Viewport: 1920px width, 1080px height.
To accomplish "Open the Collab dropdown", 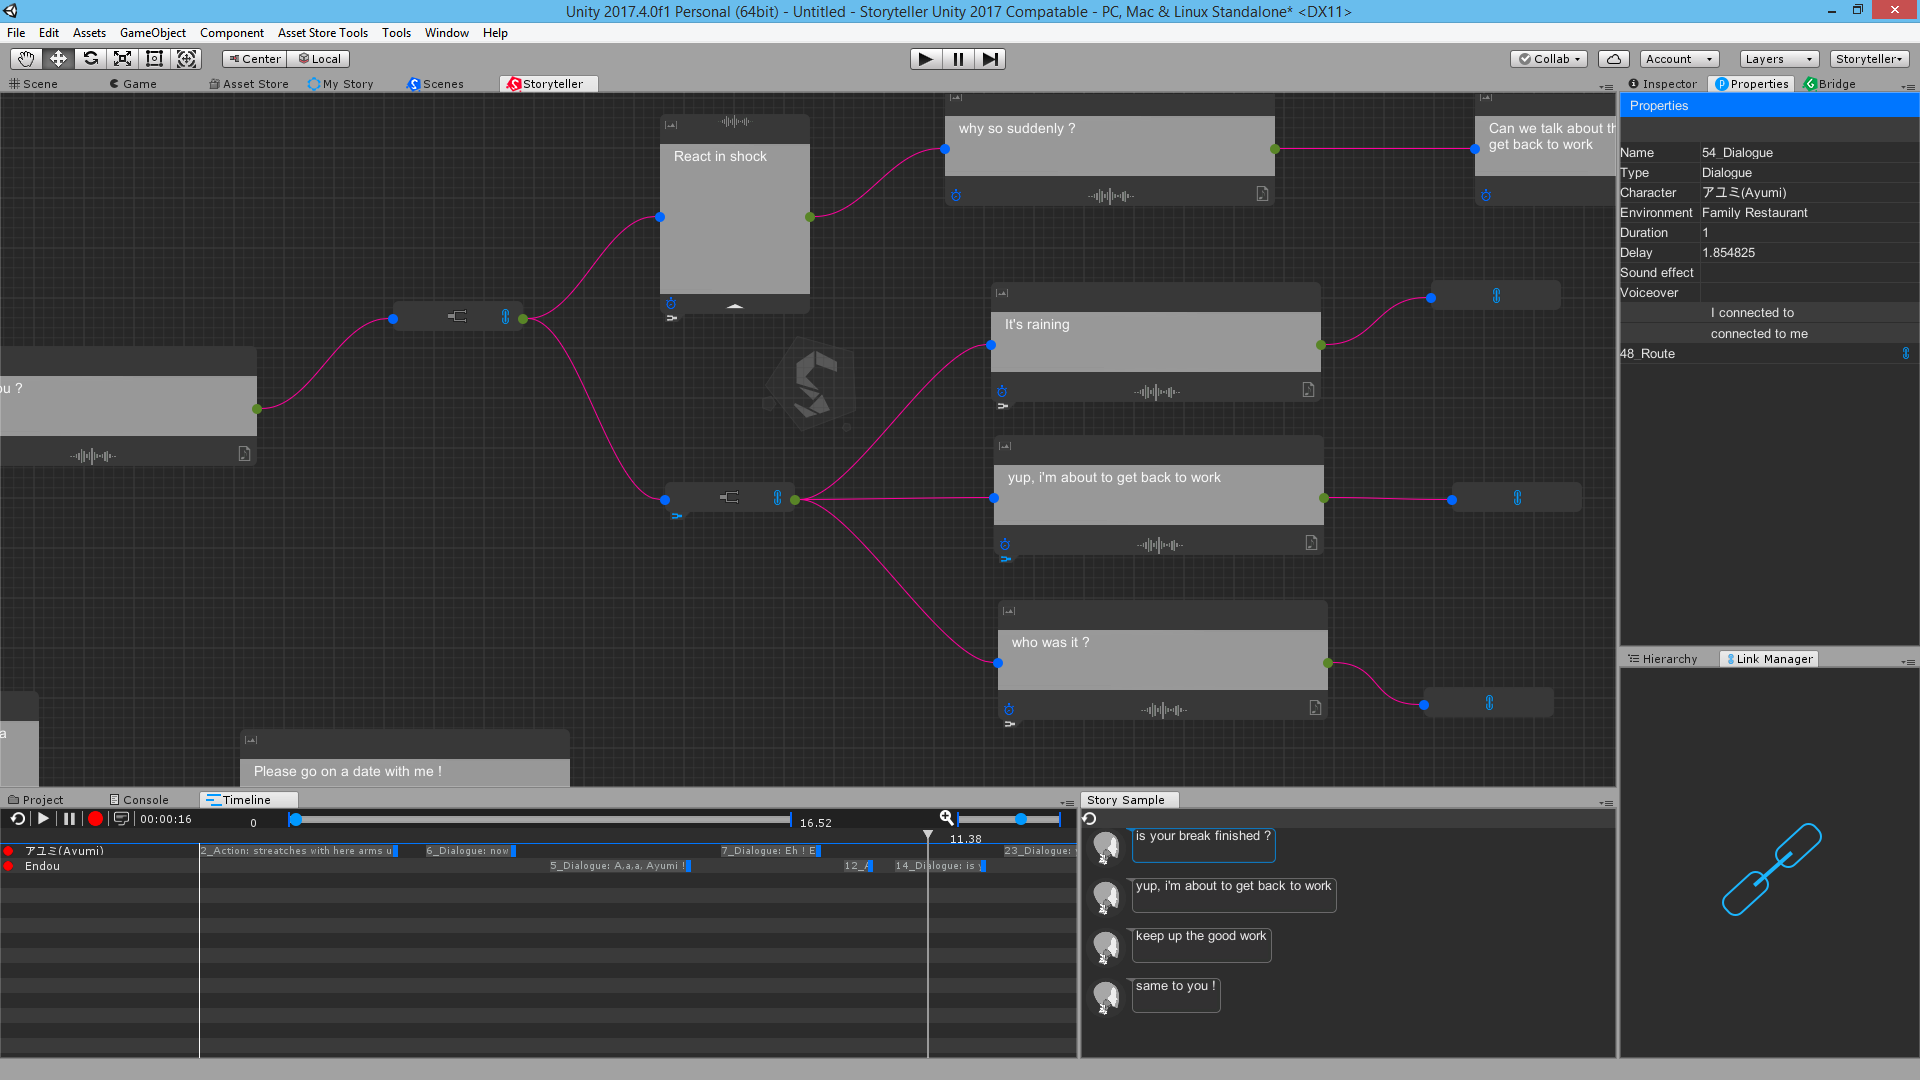I will [x=1549, y=59].
